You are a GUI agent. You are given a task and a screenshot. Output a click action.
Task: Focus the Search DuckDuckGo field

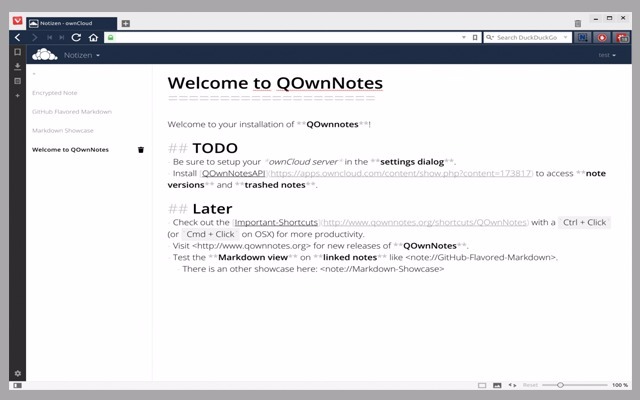click(x=528, y=38)
